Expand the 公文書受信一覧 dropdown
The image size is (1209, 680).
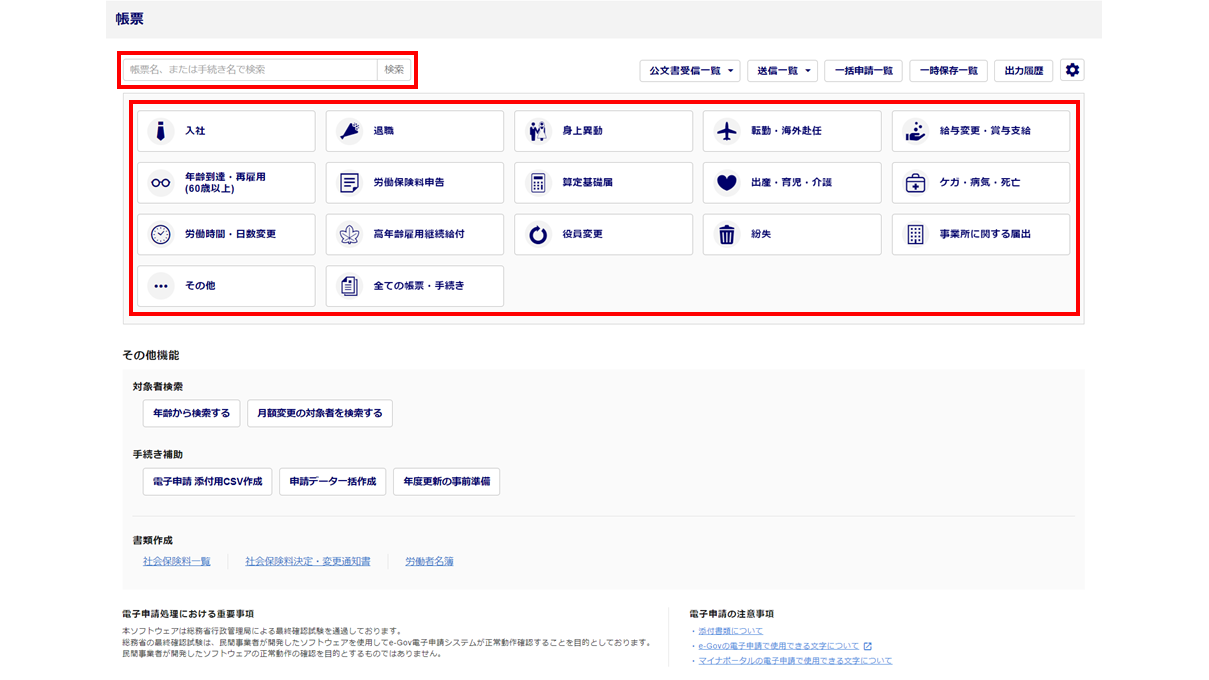tap(691, 71)
